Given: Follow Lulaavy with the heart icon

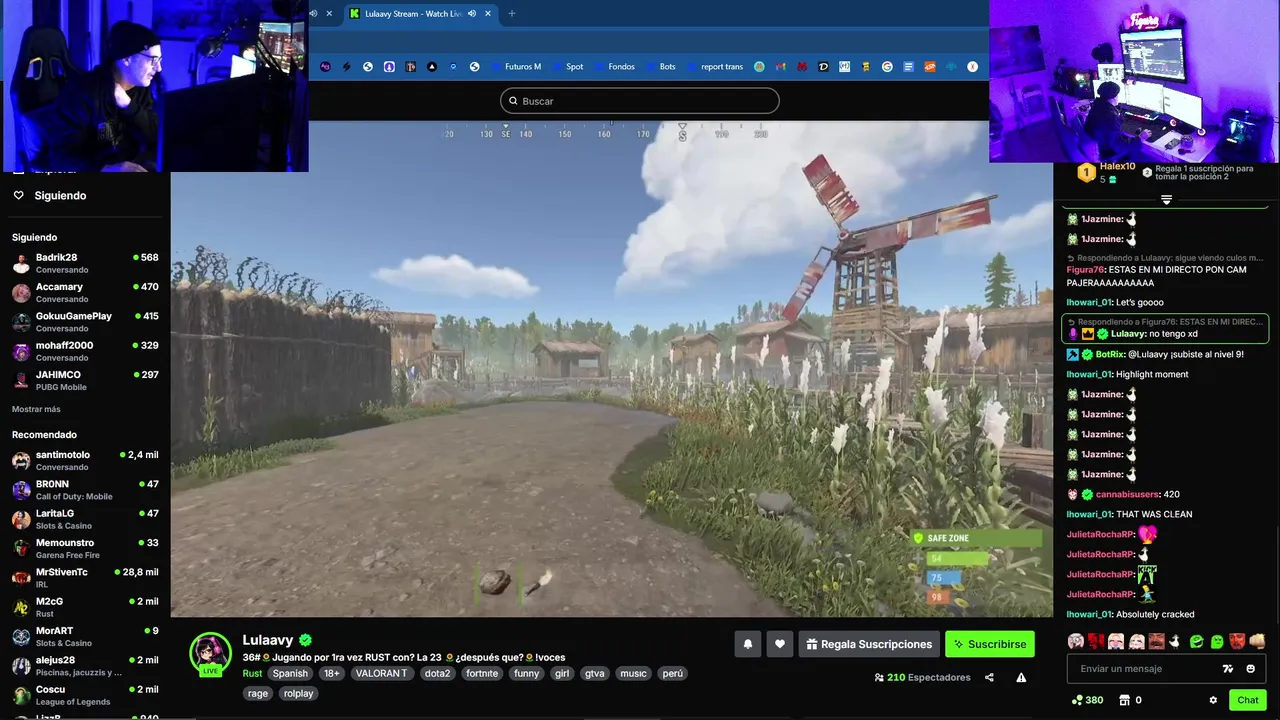Looking at the screenshot, I should (780, 644).
